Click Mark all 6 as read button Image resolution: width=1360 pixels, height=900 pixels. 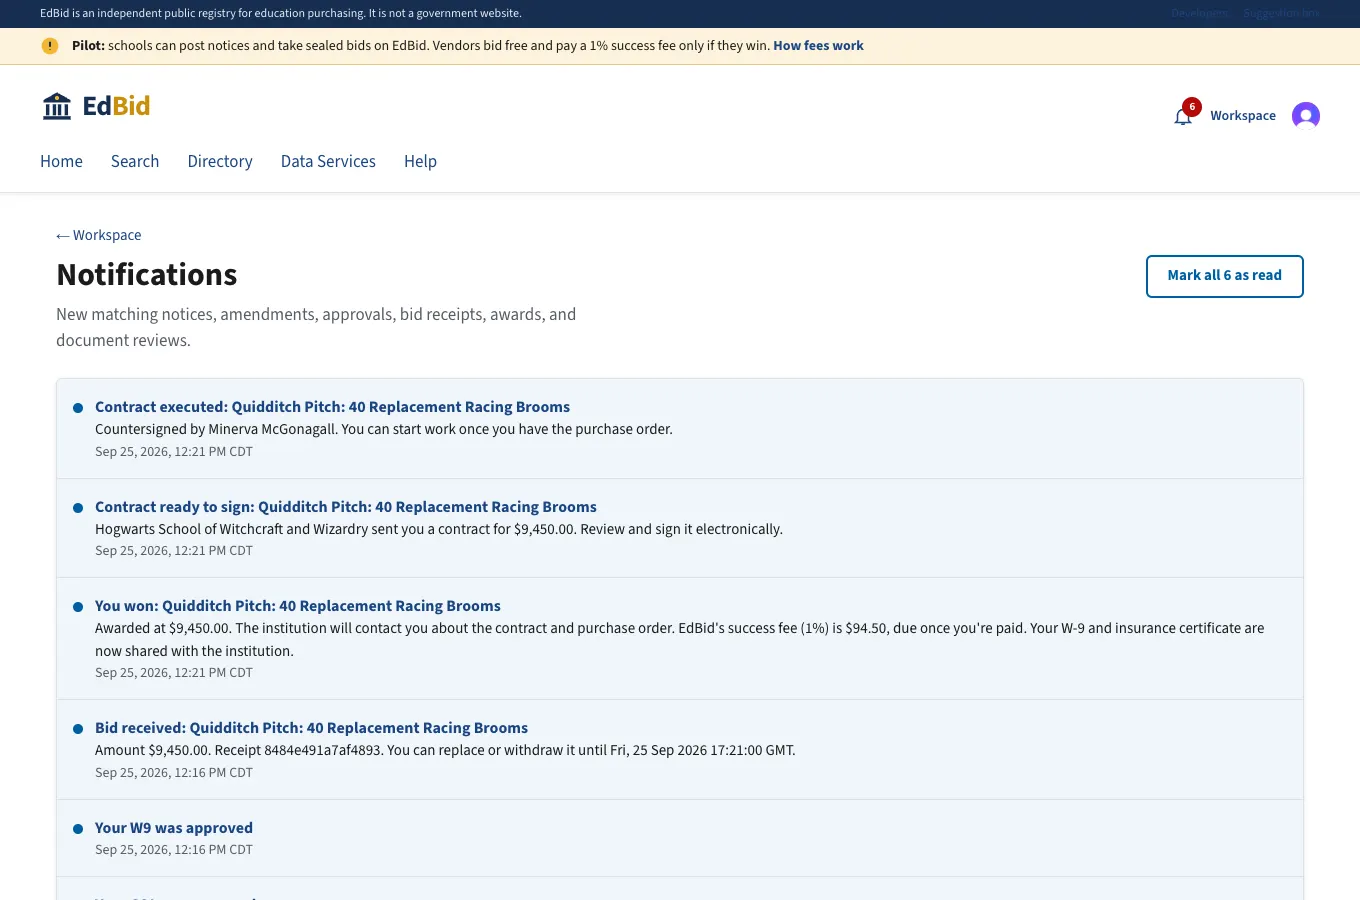tap(1224, 276)
